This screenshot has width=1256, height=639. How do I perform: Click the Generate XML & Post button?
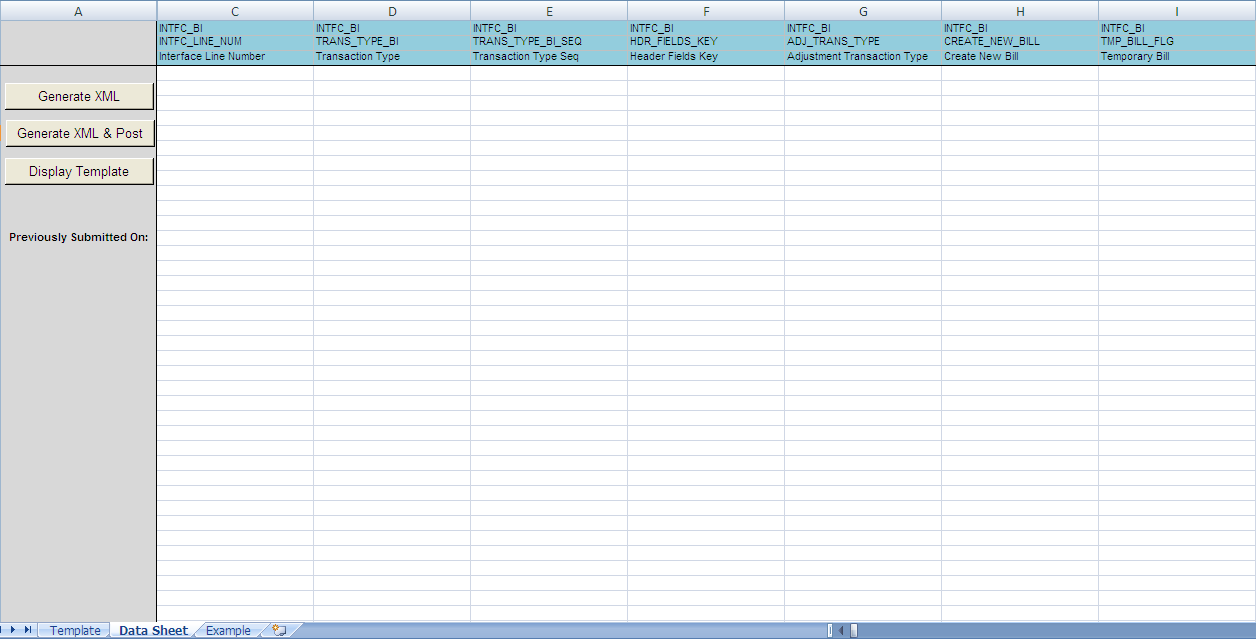pos(80,133)
